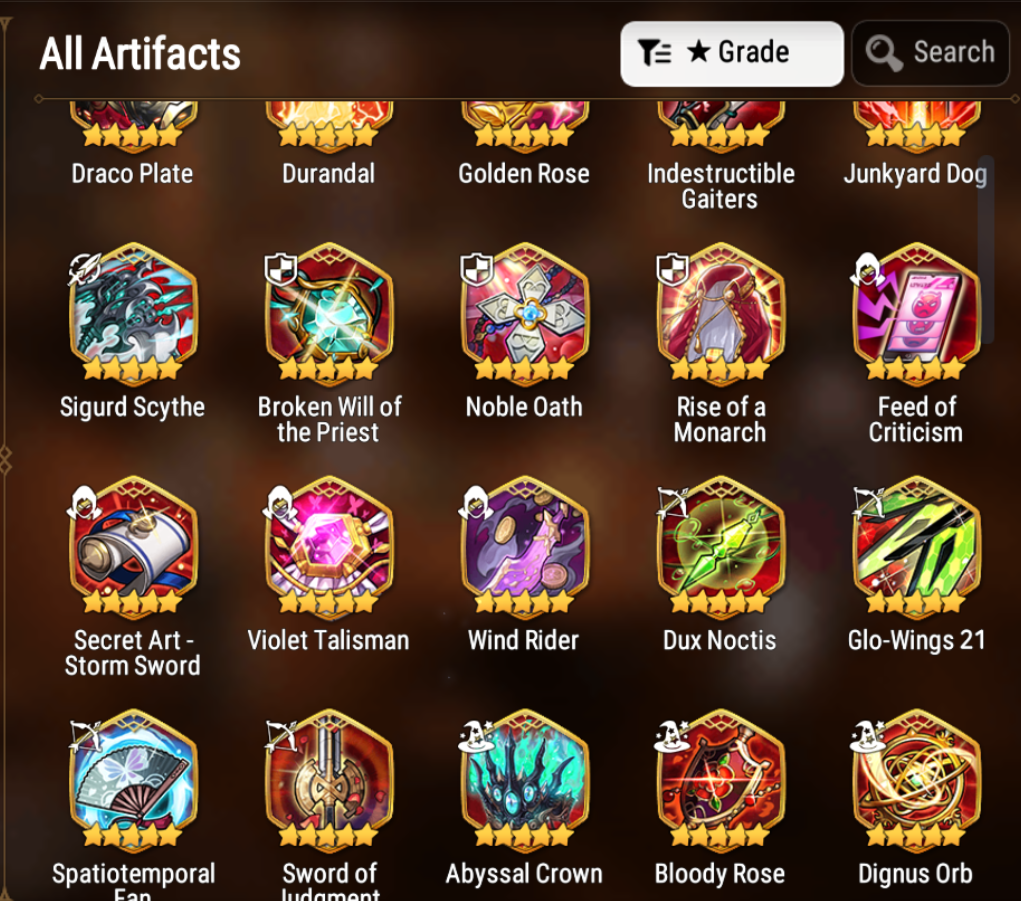Pick the Secret Art - Storm Sword scroll
The image size is (1021, 901).
[133, 545]
